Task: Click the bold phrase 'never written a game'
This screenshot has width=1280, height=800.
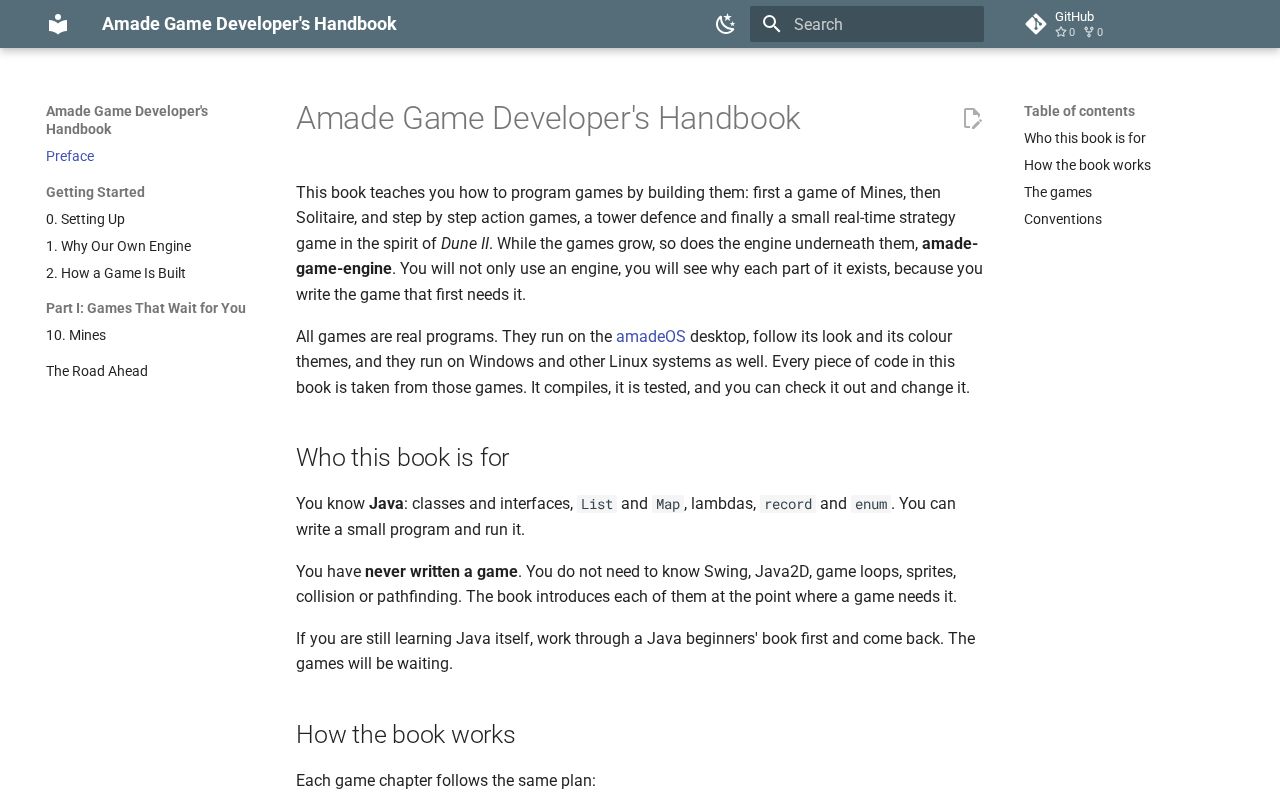Action: point(441,571)
